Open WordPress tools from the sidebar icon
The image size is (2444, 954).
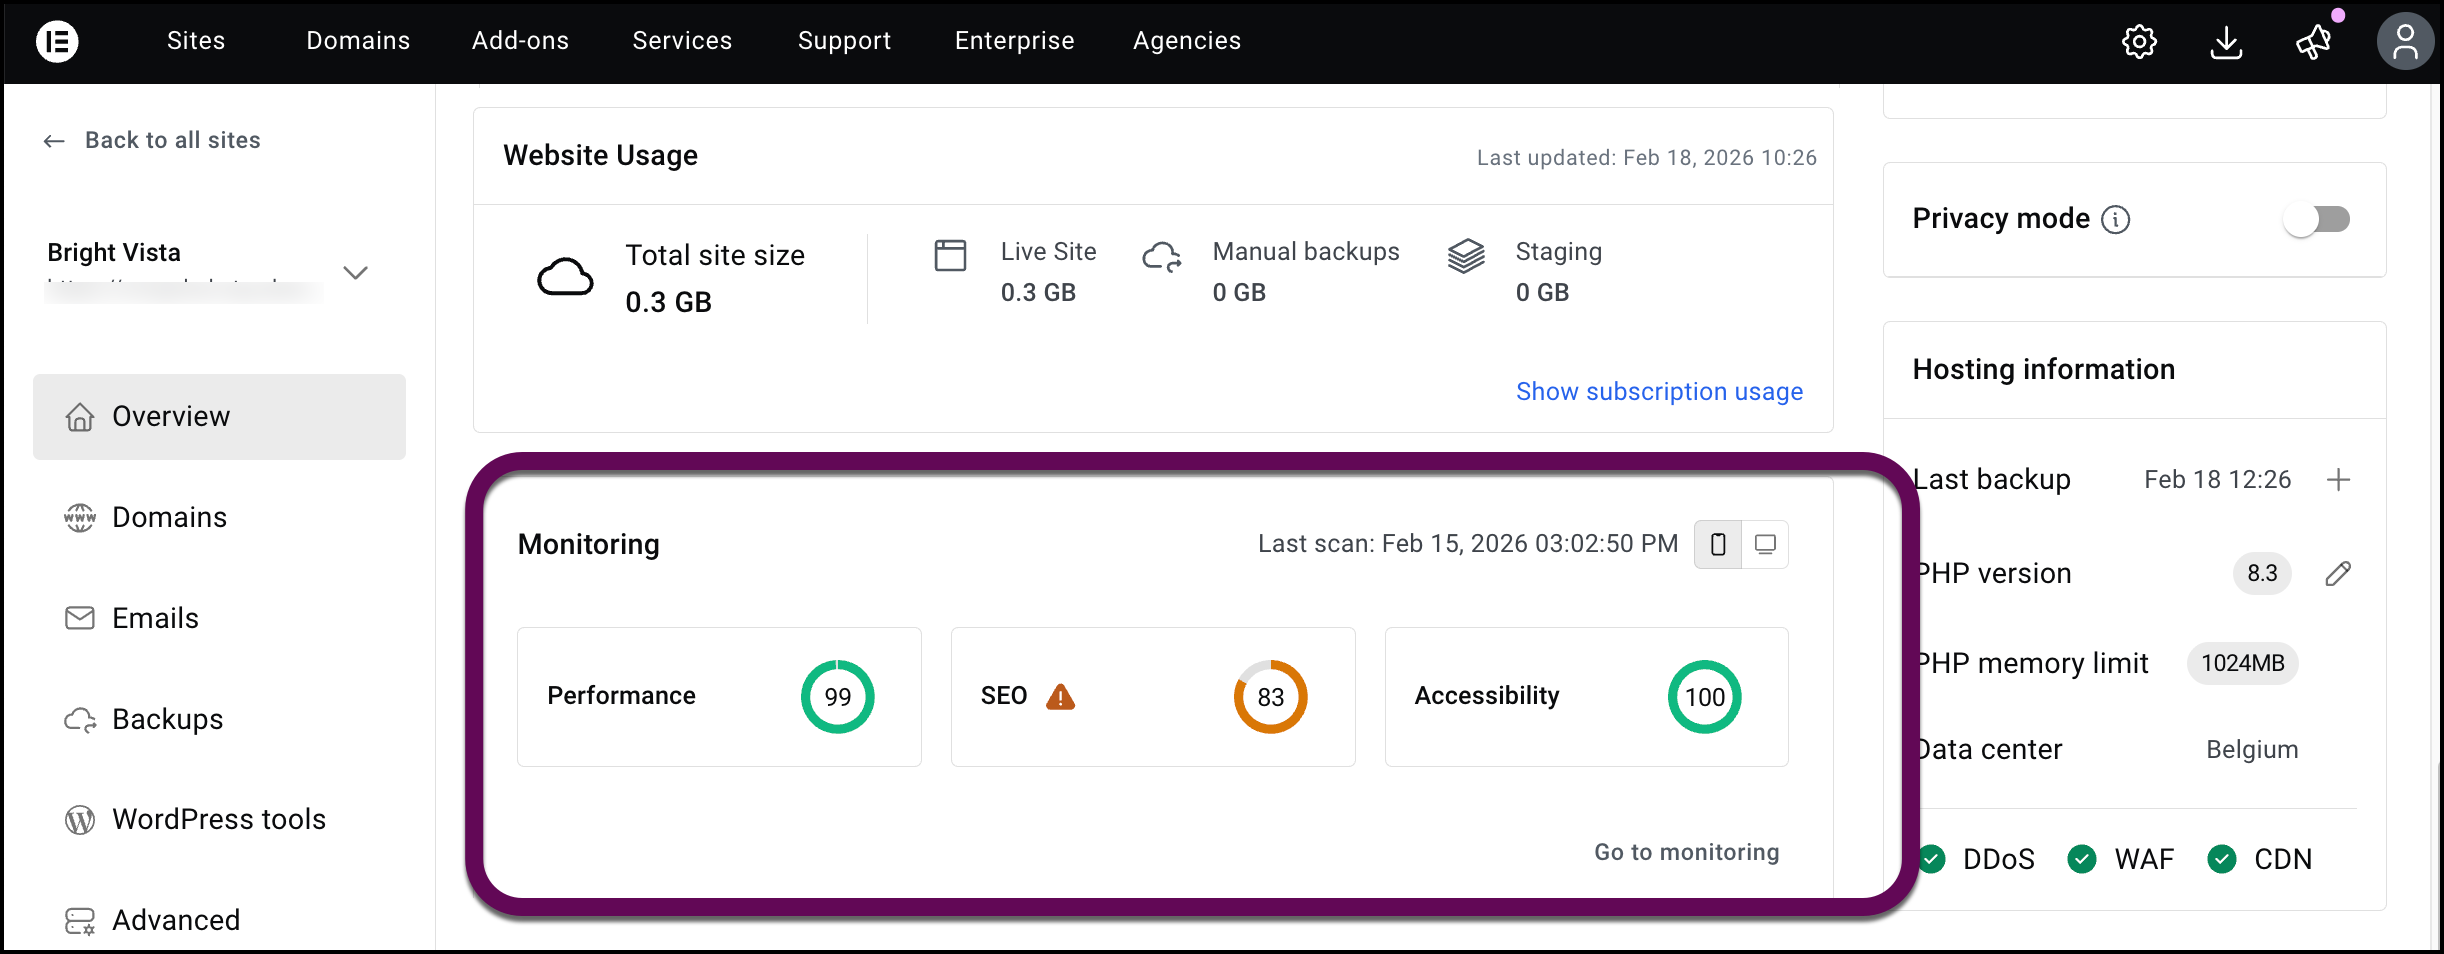79,820
